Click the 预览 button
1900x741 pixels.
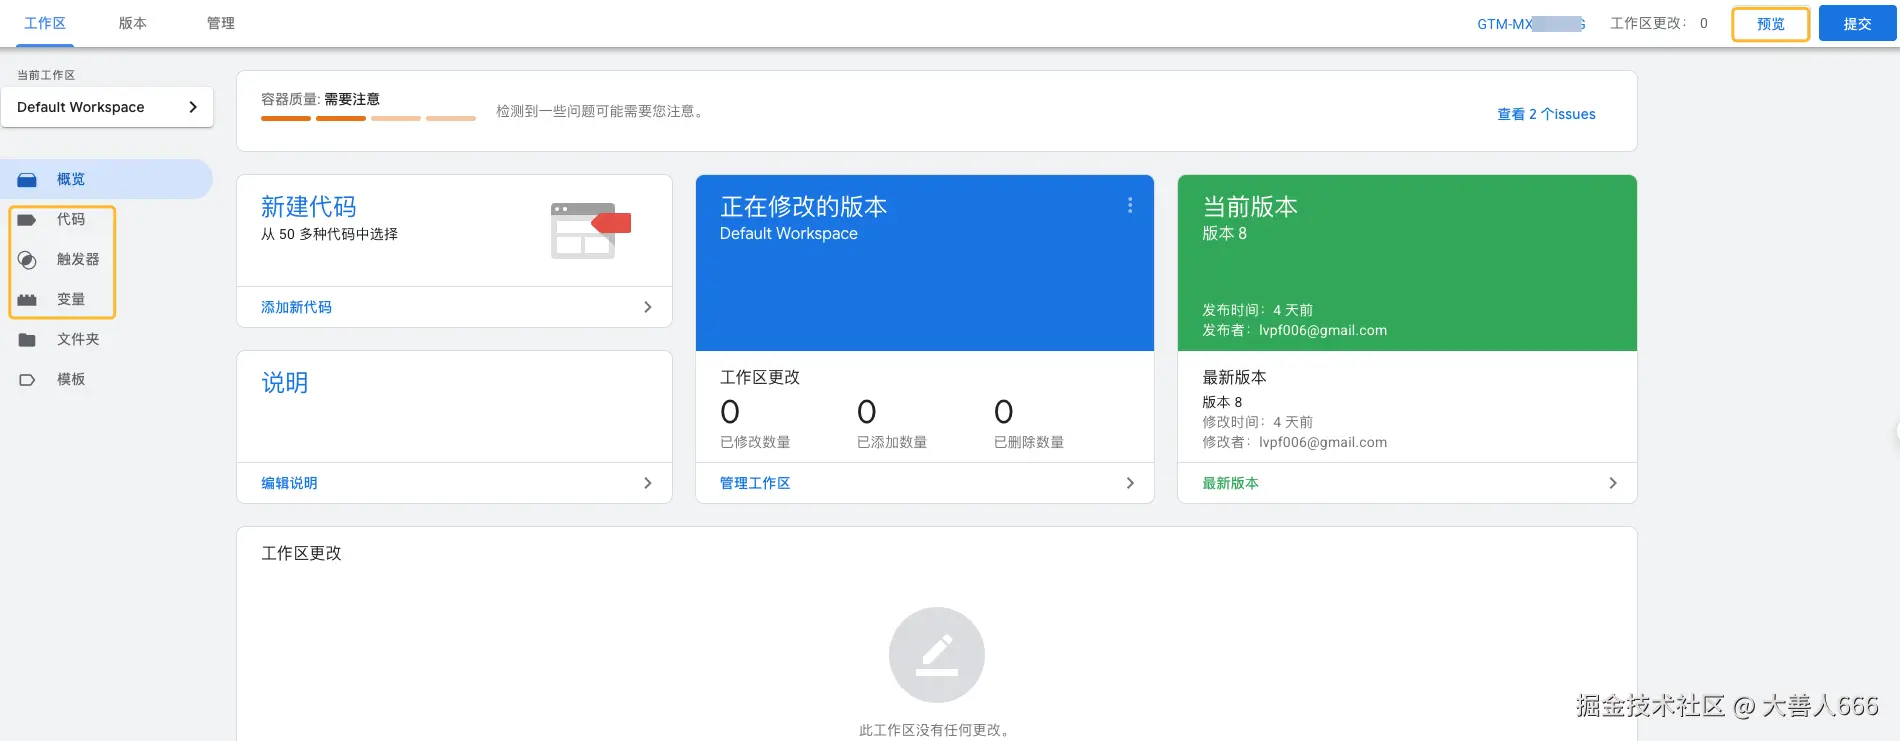pyautogui.click(x=1770, y=24)
